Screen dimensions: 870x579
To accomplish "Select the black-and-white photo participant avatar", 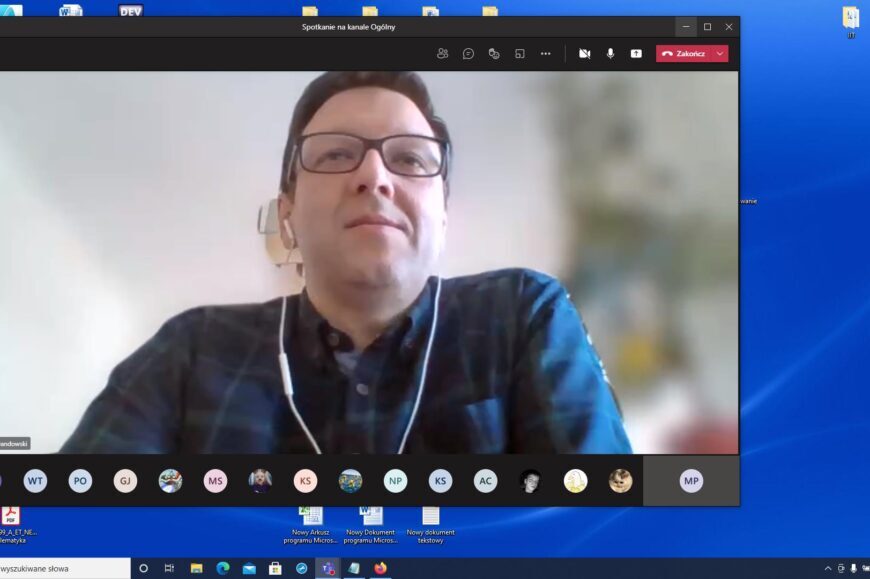I will 530,481.
